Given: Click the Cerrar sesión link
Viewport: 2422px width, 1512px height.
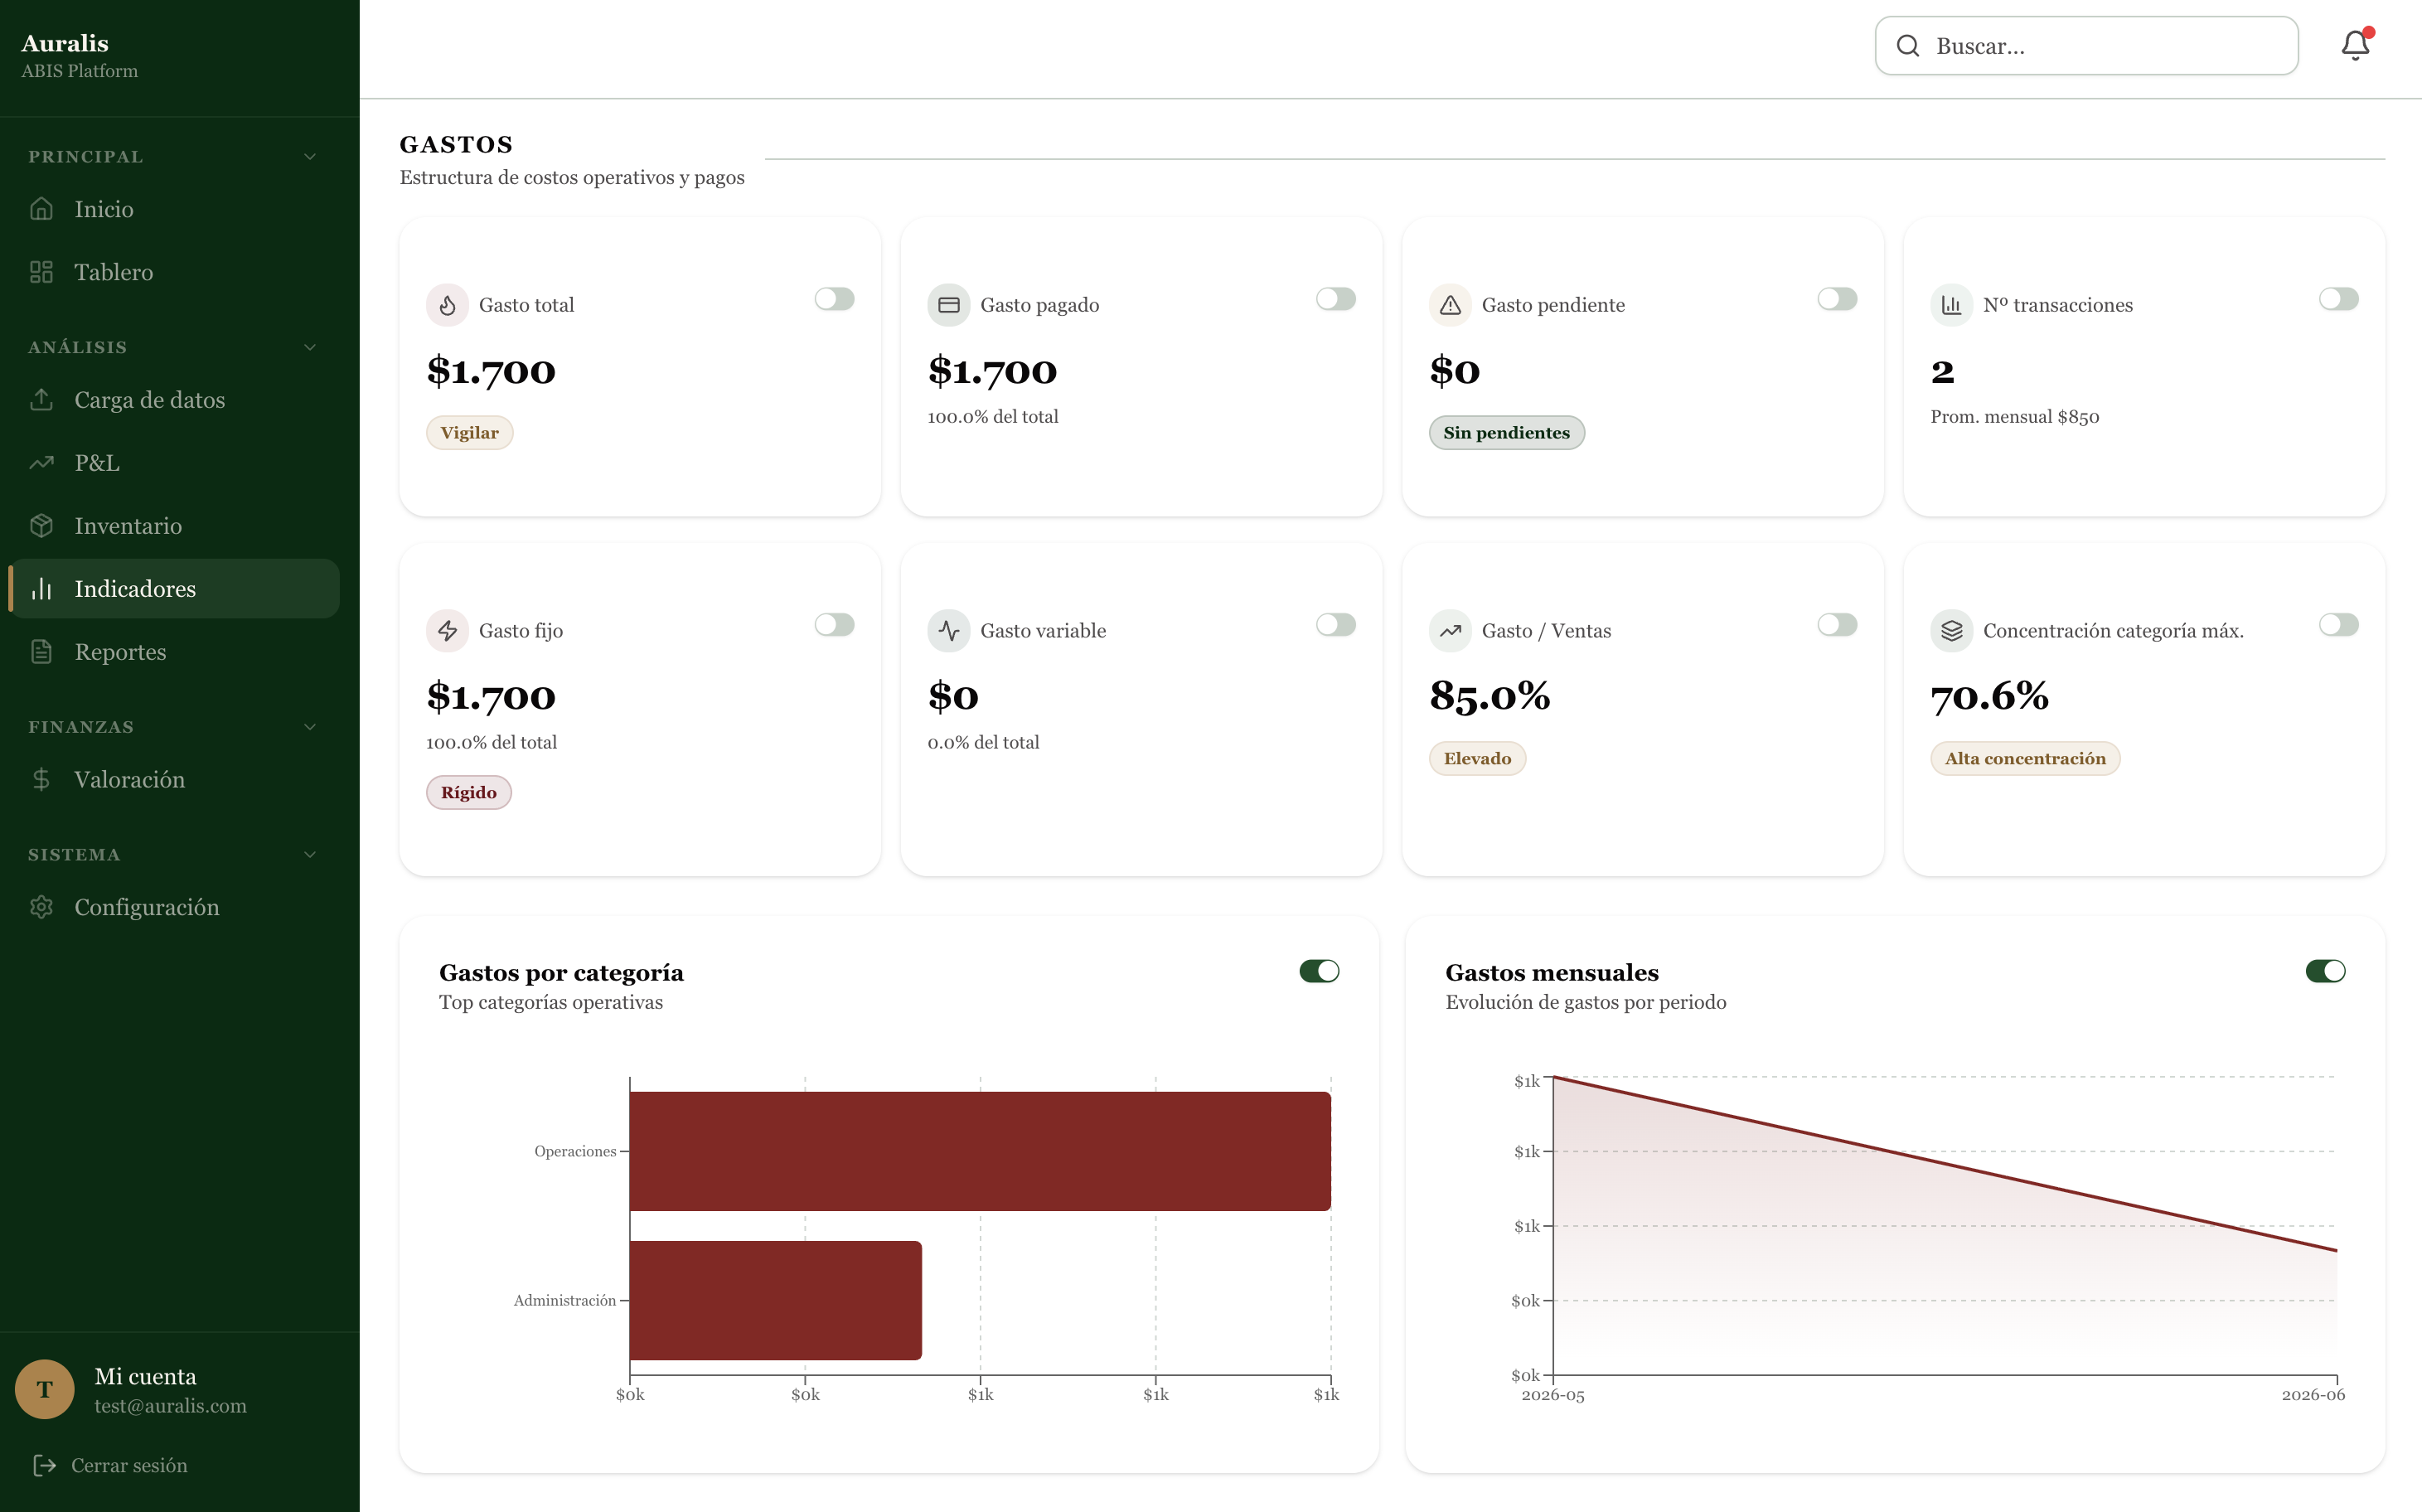Looking at the screenshot, I should point(129,1465).
